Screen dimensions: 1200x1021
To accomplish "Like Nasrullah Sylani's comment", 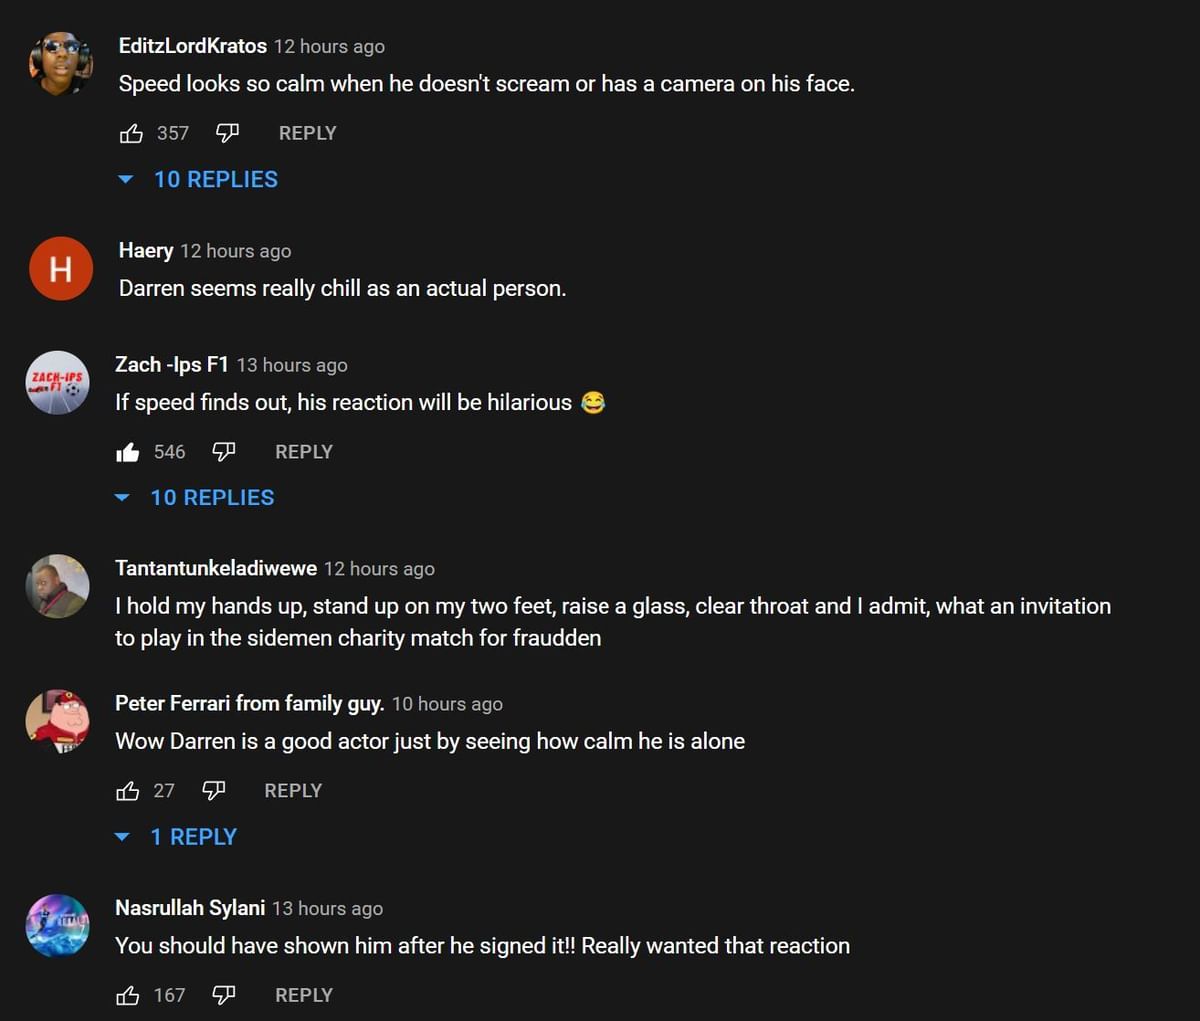I will (x=129, y=994).
